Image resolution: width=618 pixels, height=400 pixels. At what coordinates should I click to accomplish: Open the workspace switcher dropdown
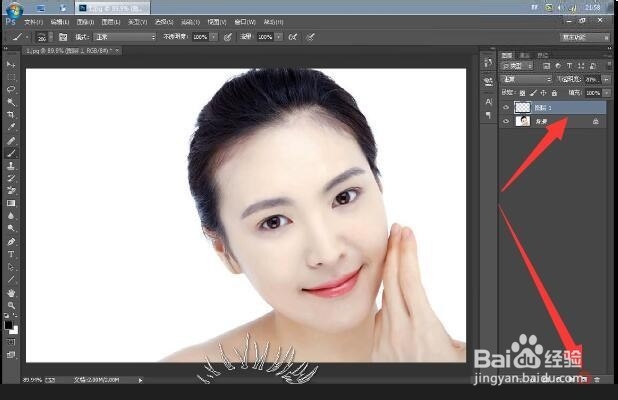click(x=585, y=37)
